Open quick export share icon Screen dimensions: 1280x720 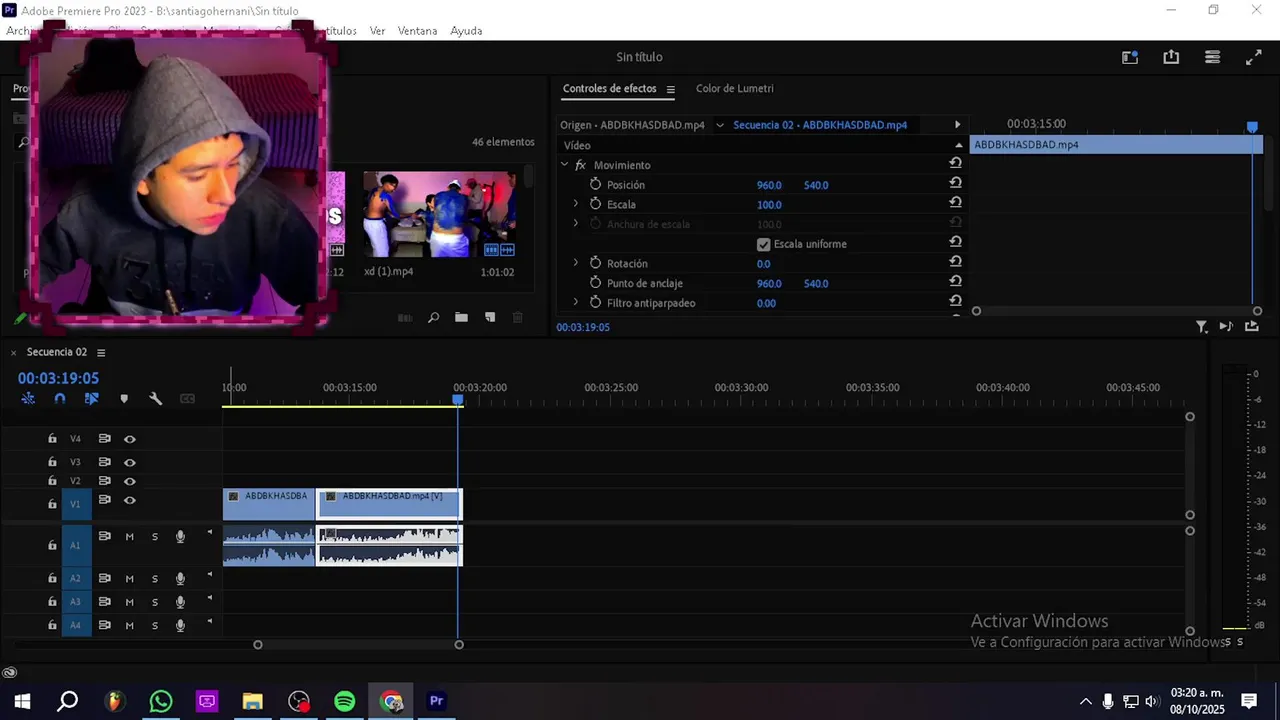click(1171, 57)
